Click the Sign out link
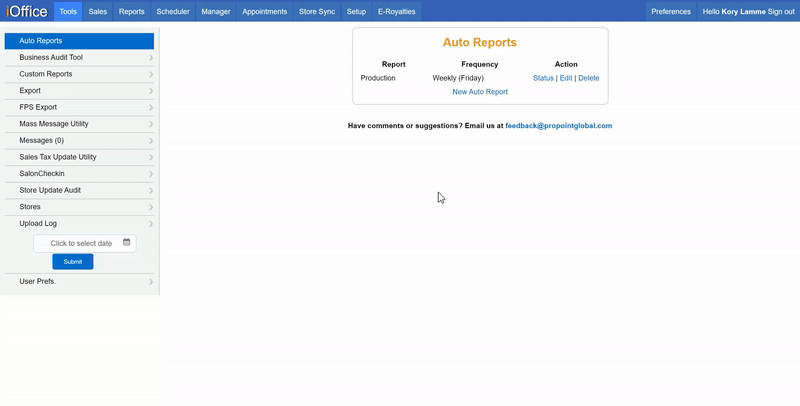 point(781,11)
